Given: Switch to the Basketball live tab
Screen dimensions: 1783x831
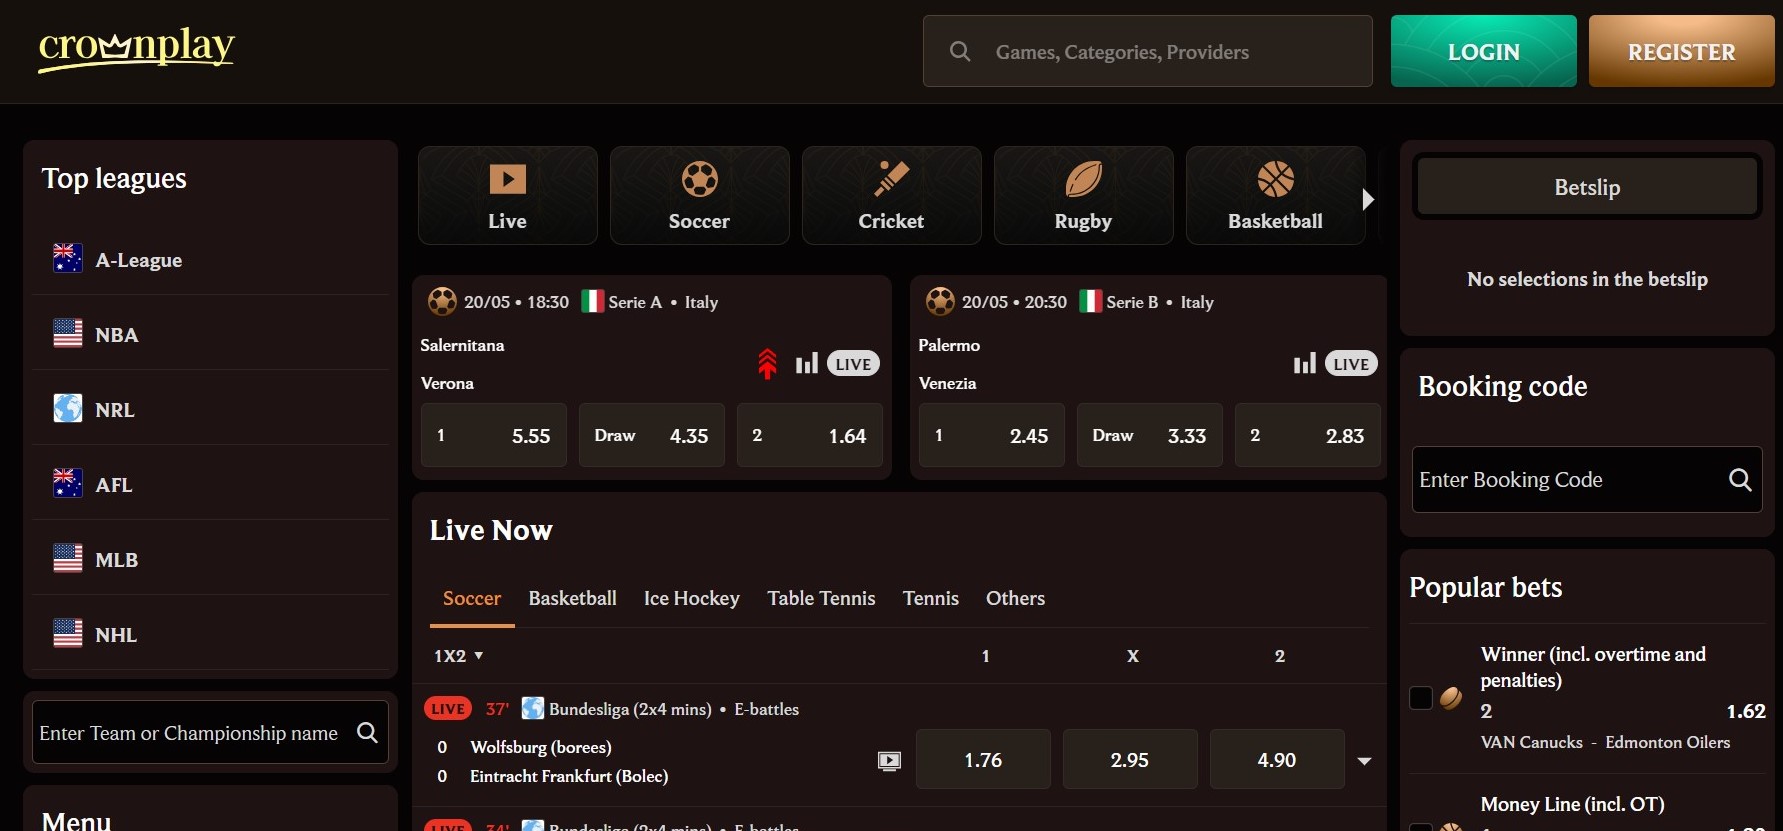Looking at the screenshot, I should pos(572,598).
